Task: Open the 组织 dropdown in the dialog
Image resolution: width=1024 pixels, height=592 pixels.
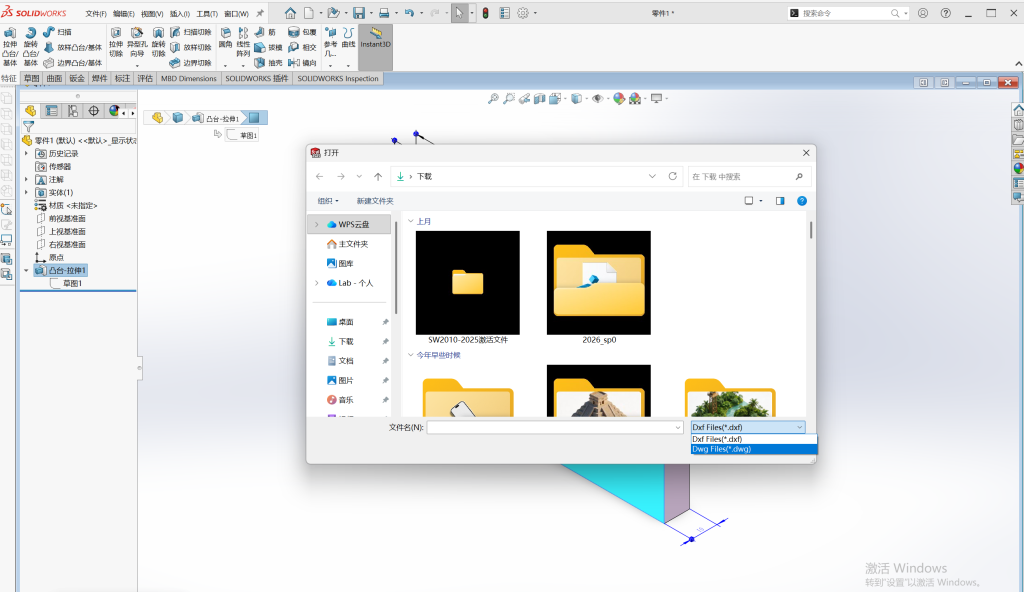Action: pos(328,201)
